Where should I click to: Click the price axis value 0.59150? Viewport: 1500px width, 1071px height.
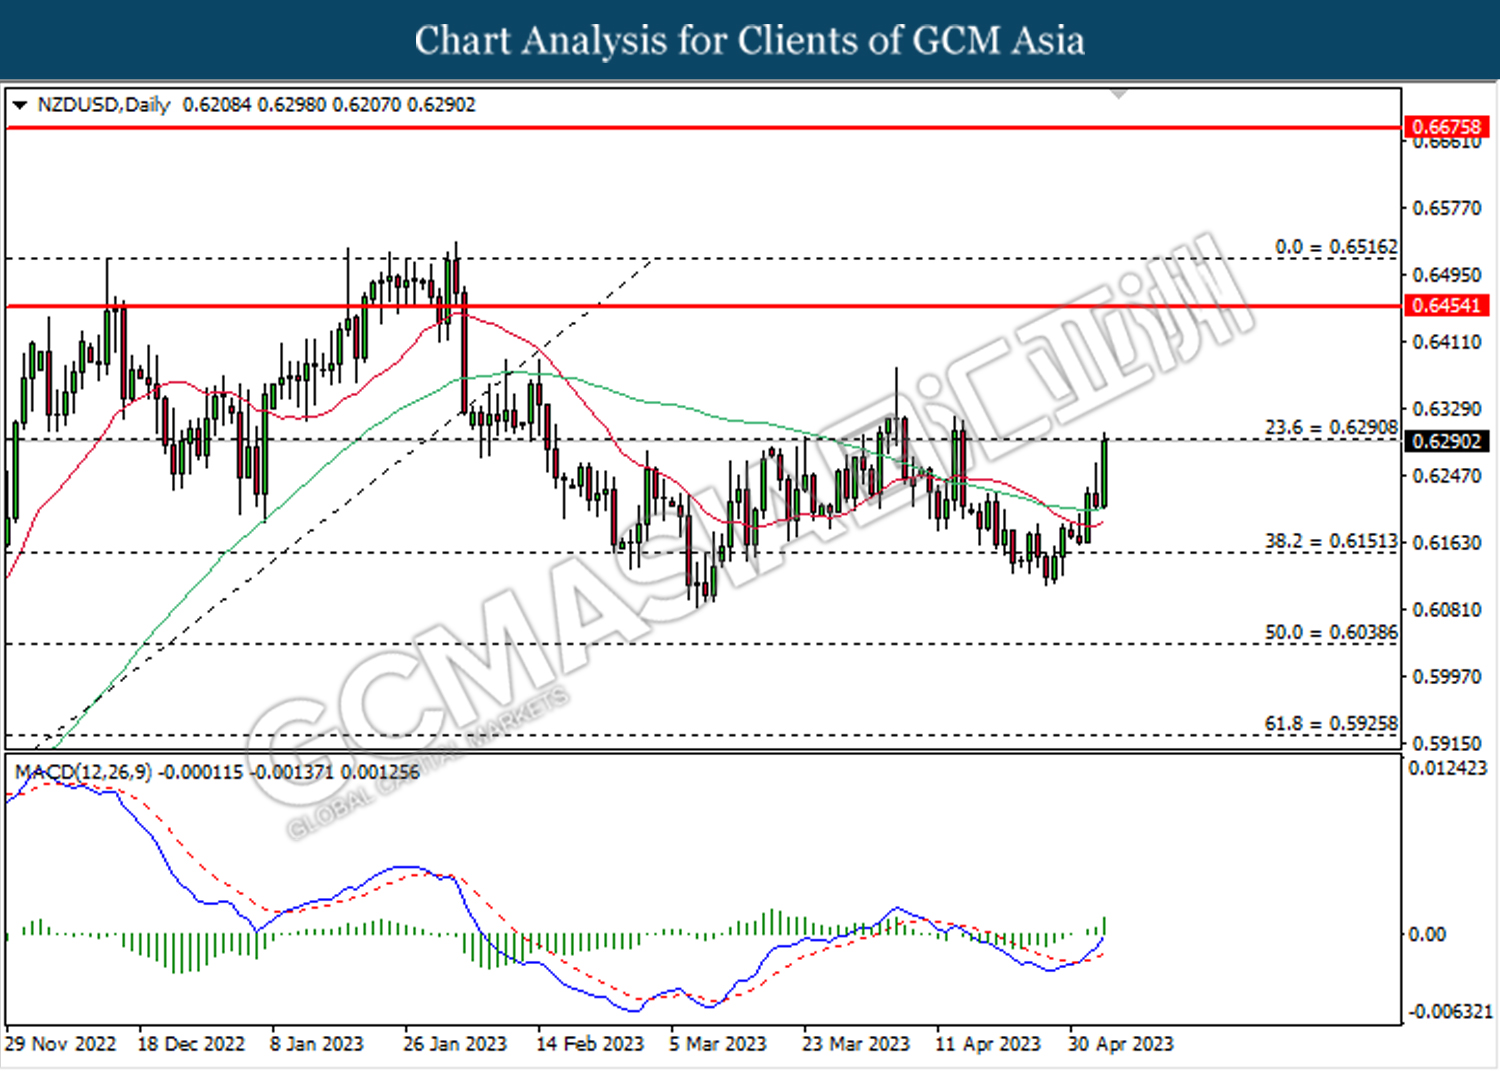coord(1446,744)
